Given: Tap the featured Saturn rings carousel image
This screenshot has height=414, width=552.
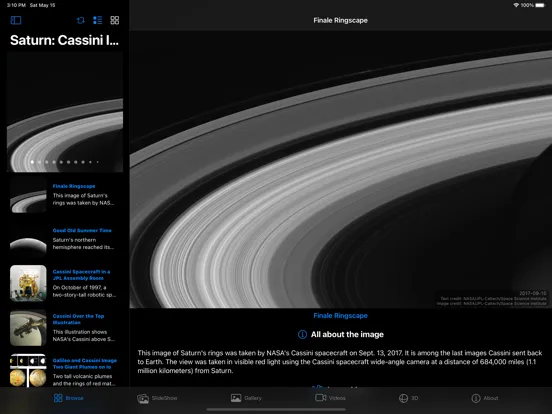Looking at the screenshot, I should (65, 112).
